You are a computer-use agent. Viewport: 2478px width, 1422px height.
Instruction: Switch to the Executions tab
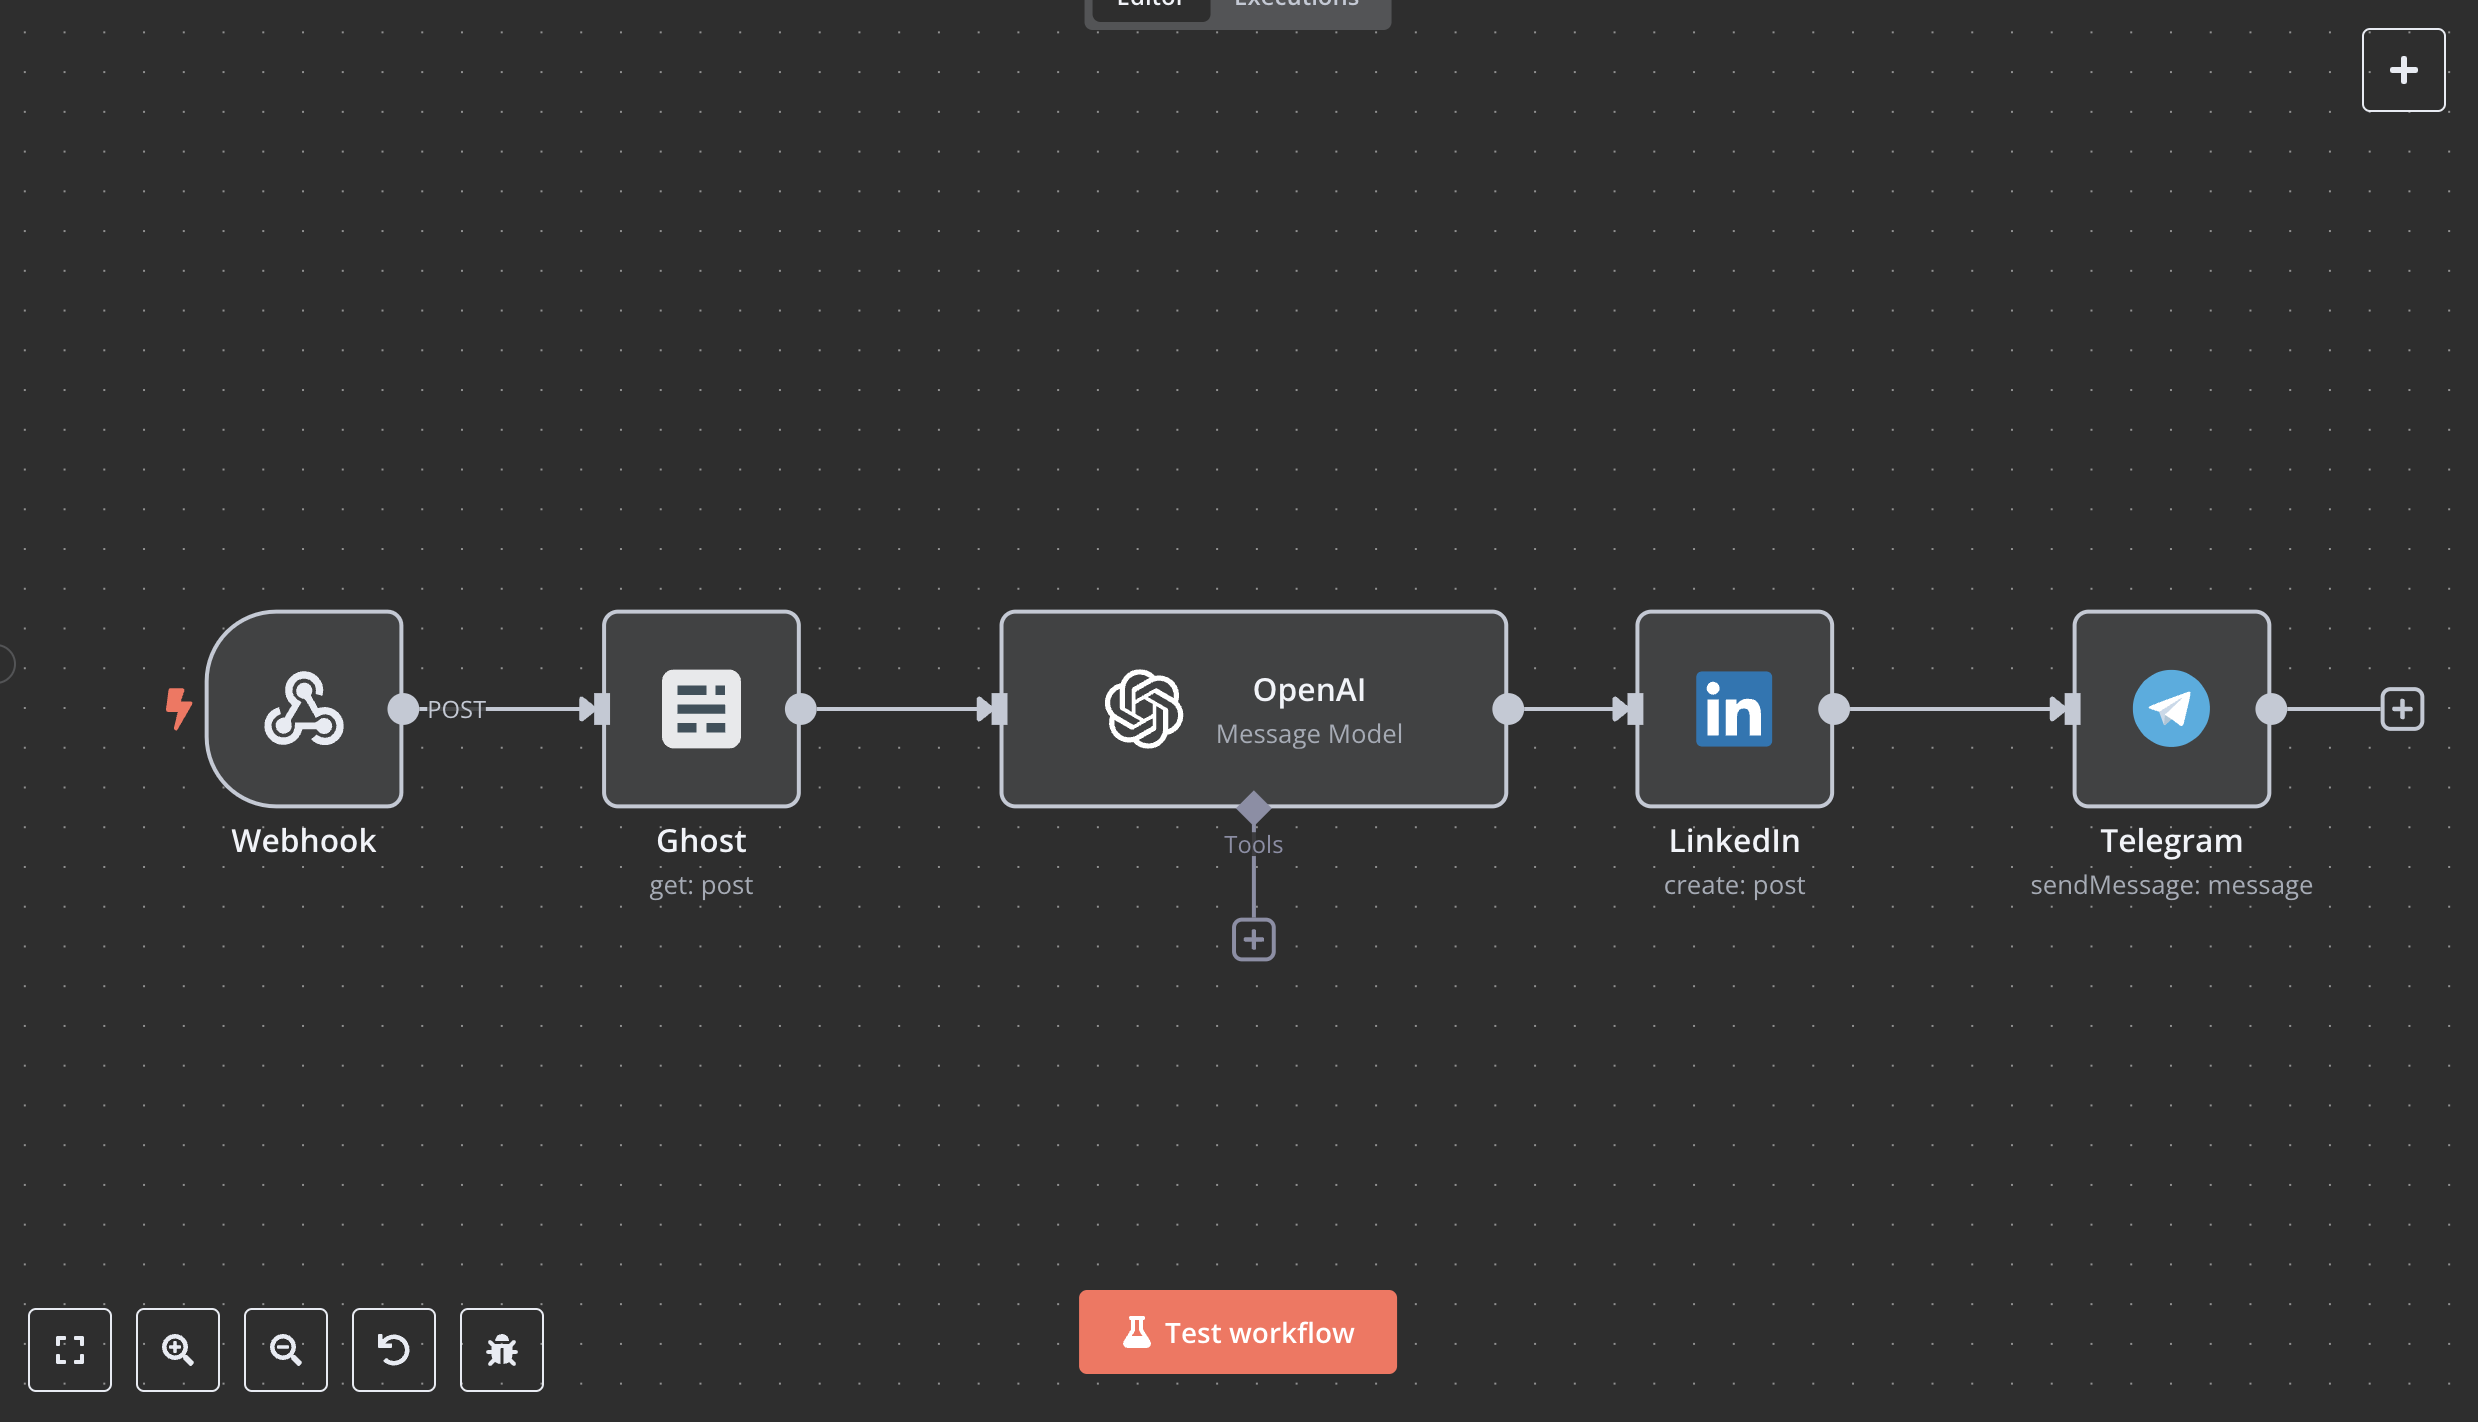coord(1295,5)
